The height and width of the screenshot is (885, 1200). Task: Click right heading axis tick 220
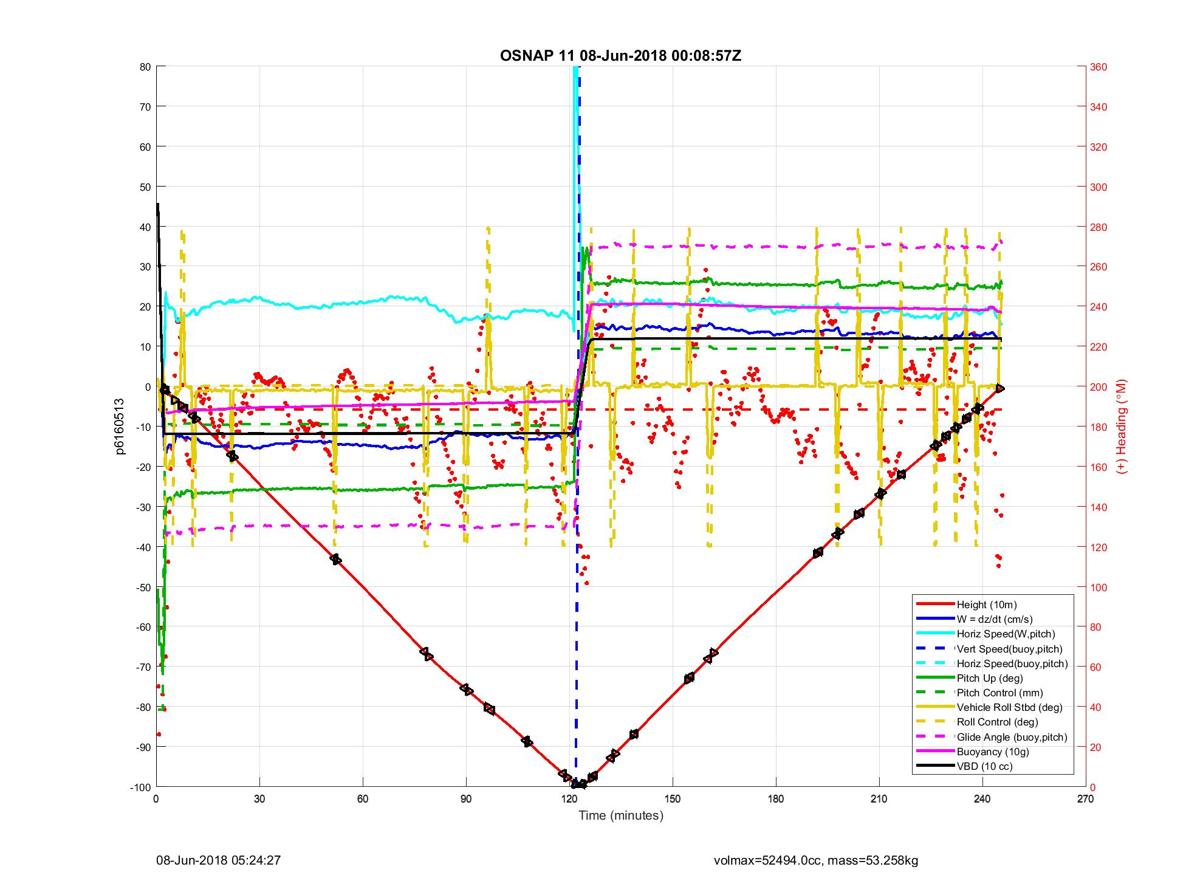1099,347
